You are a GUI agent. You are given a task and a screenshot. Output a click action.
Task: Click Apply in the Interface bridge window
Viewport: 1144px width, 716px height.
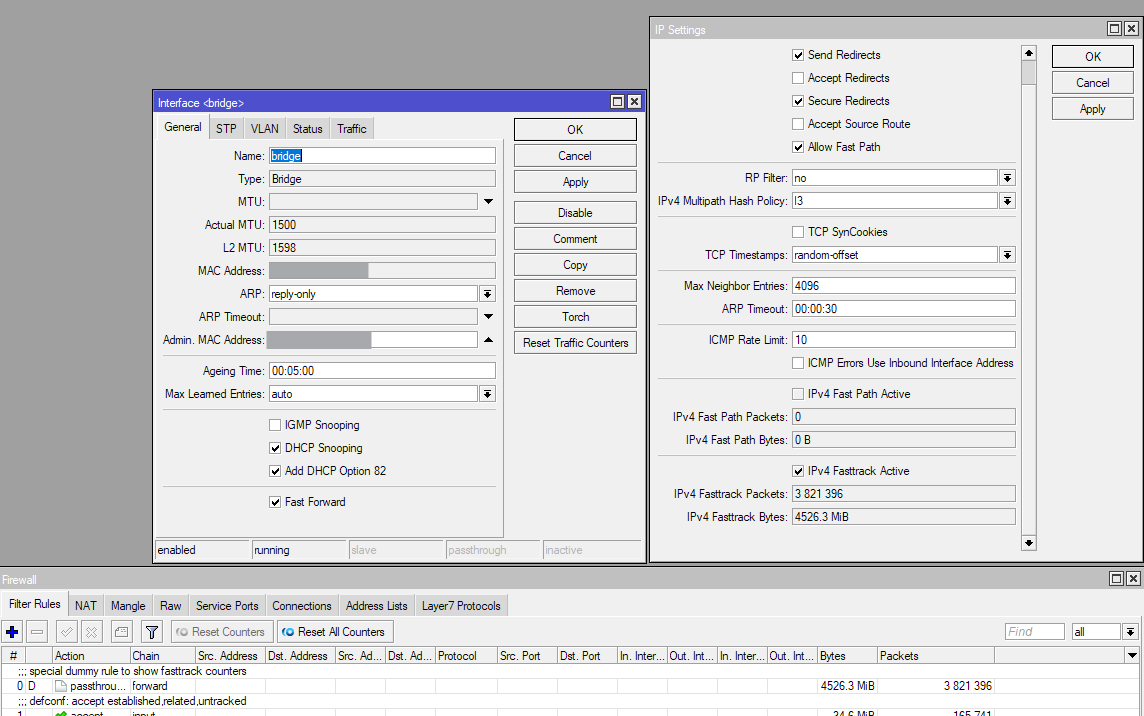(x=575, y=182)
